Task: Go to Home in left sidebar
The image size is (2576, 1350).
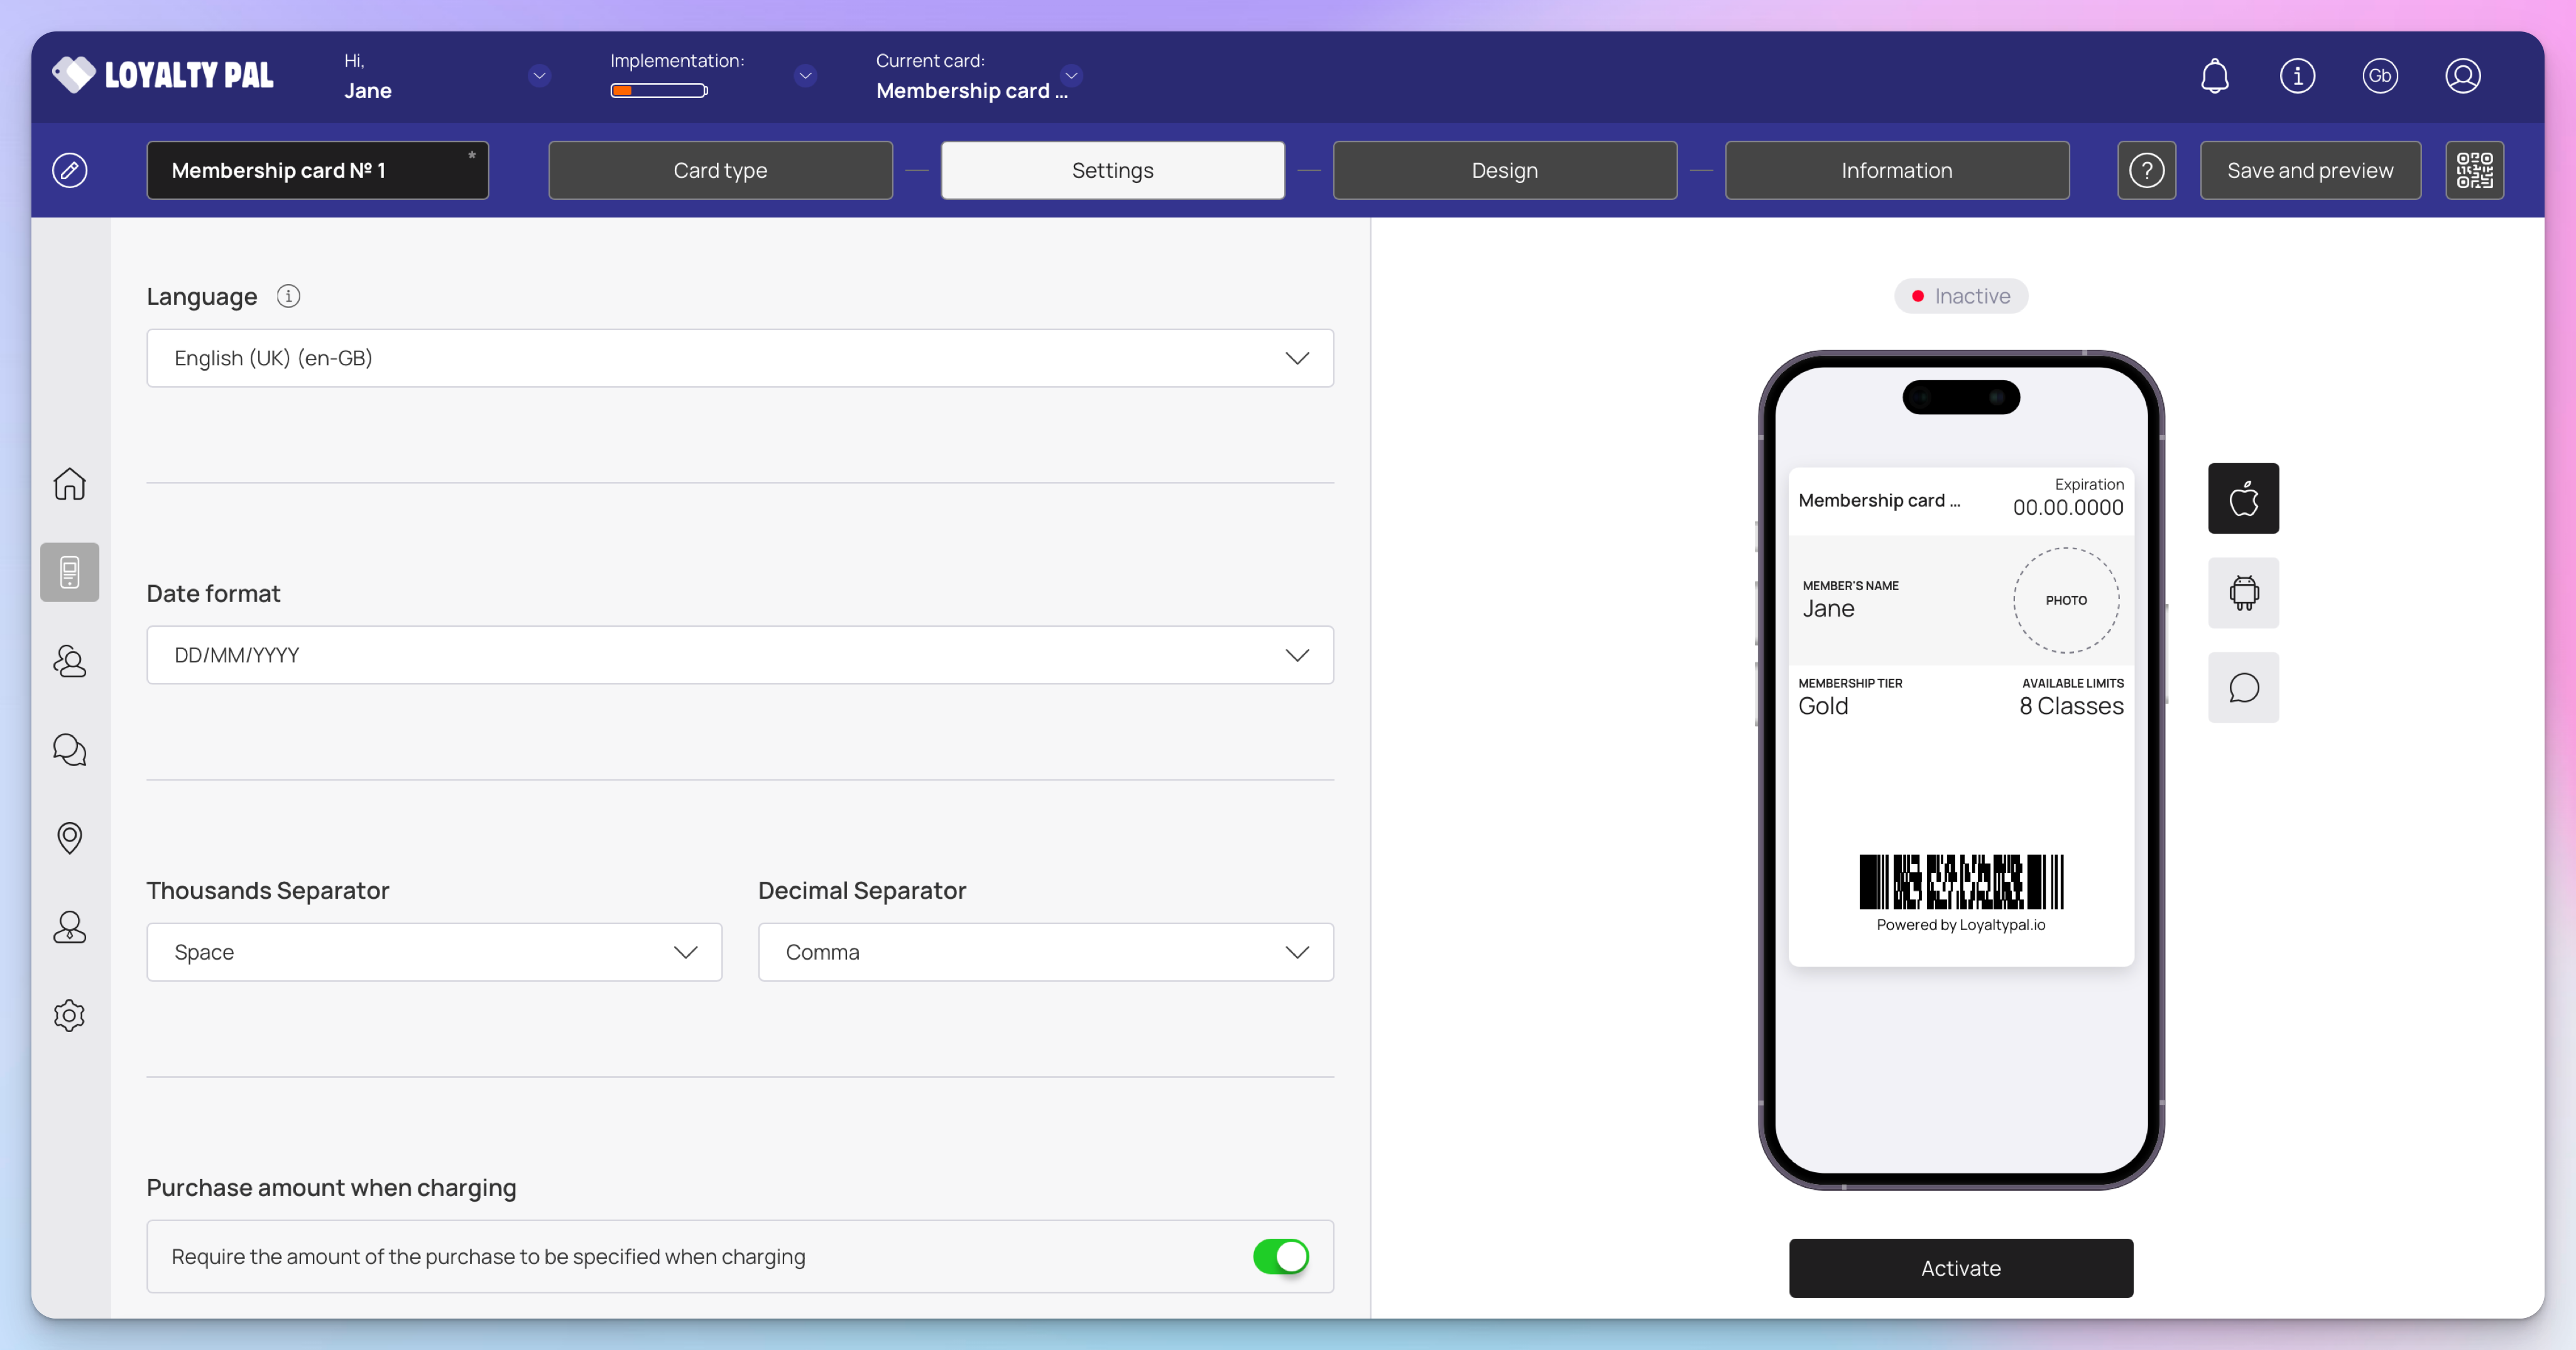Action: [69, 484]
